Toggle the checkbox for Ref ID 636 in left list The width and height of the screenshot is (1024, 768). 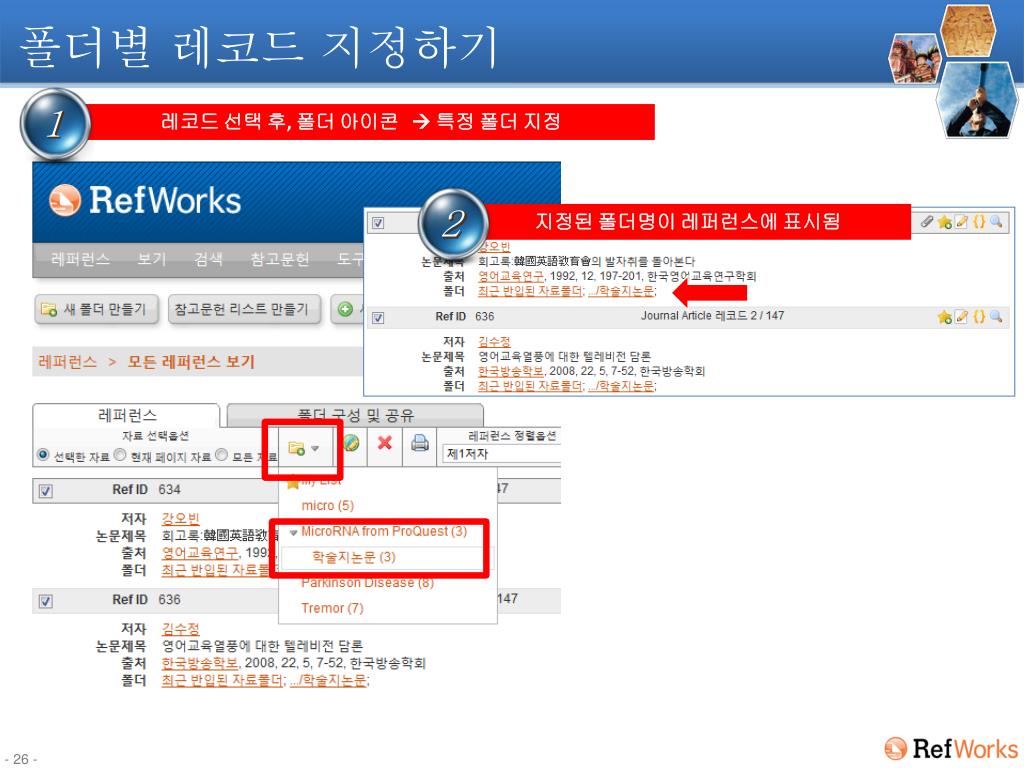(x=46, y=601)
